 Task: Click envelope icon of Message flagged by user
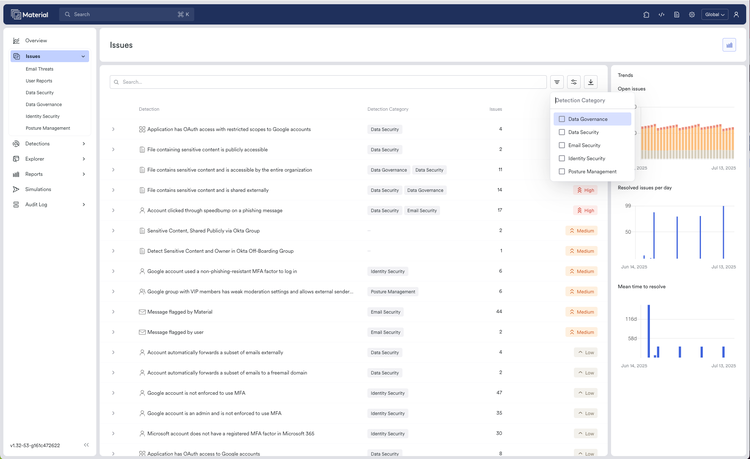pyautogui.click(x=142, y=332)
